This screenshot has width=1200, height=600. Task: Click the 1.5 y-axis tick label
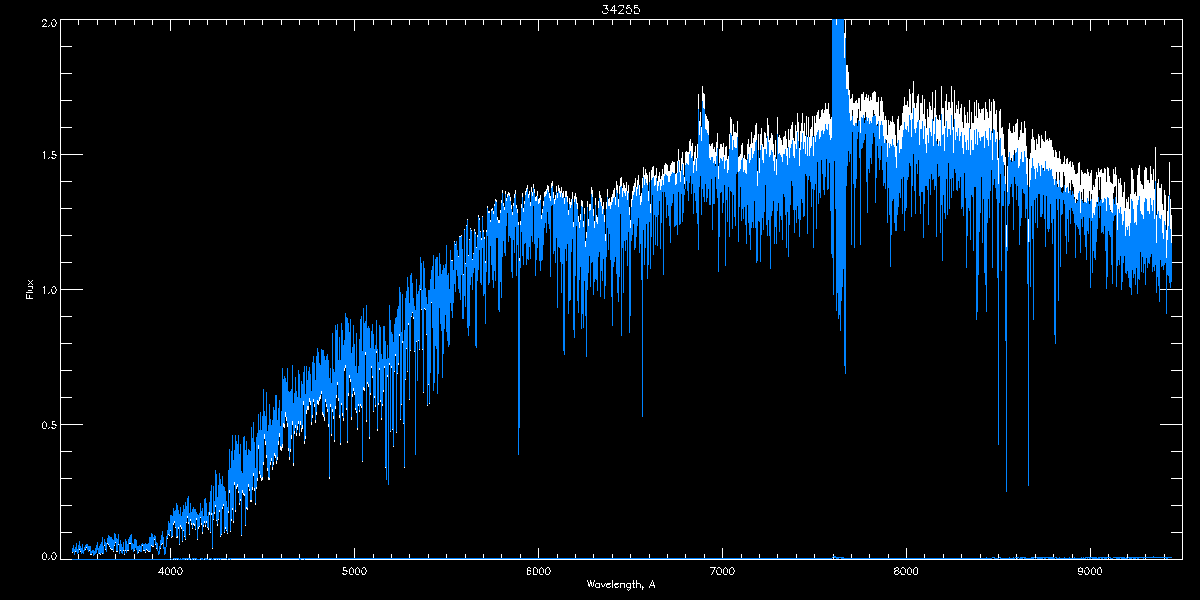pos(48,155)
